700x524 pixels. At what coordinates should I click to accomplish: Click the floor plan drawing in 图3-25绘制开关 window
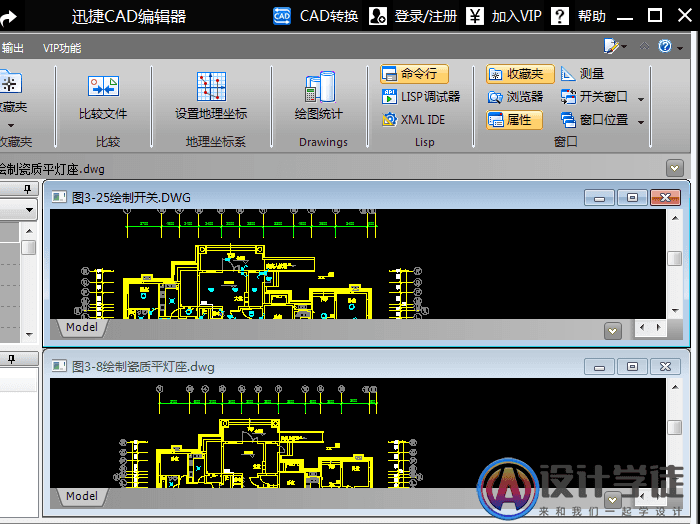(x=248, y=282)
